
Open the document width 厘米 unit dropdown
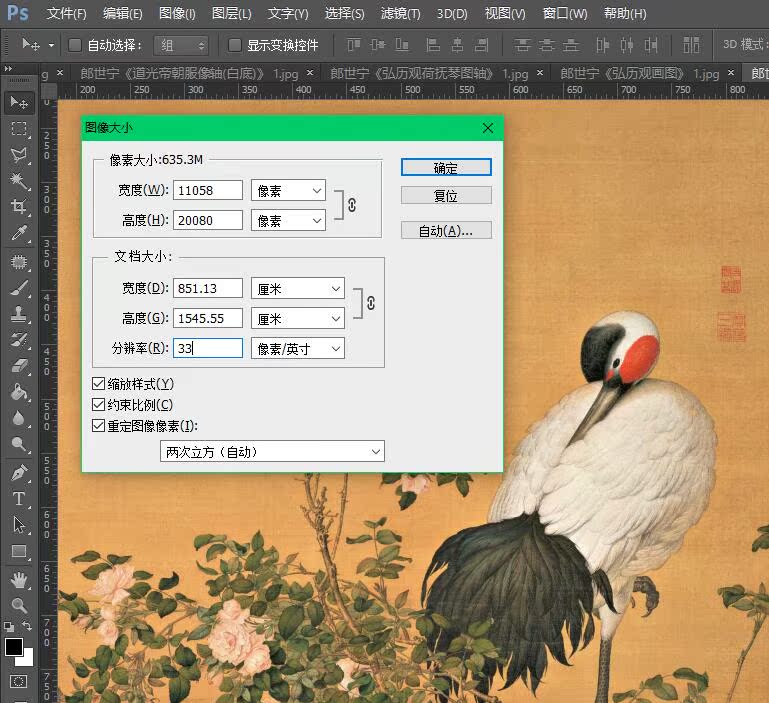click(298, 288)
